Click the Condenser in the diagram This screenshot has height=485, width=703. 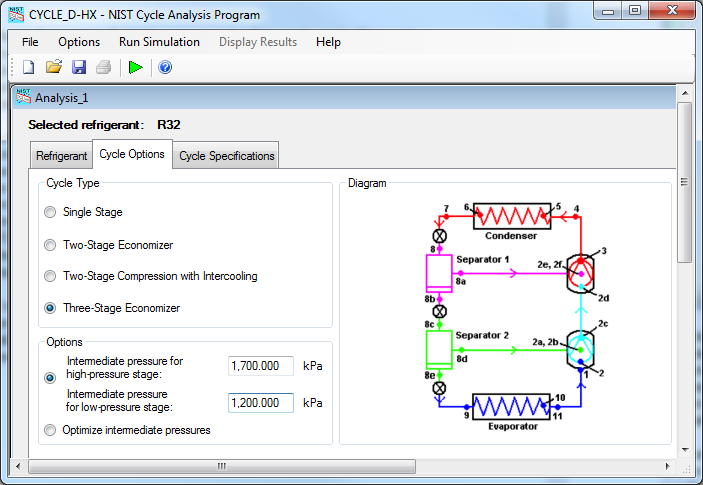tap(512, 216)
